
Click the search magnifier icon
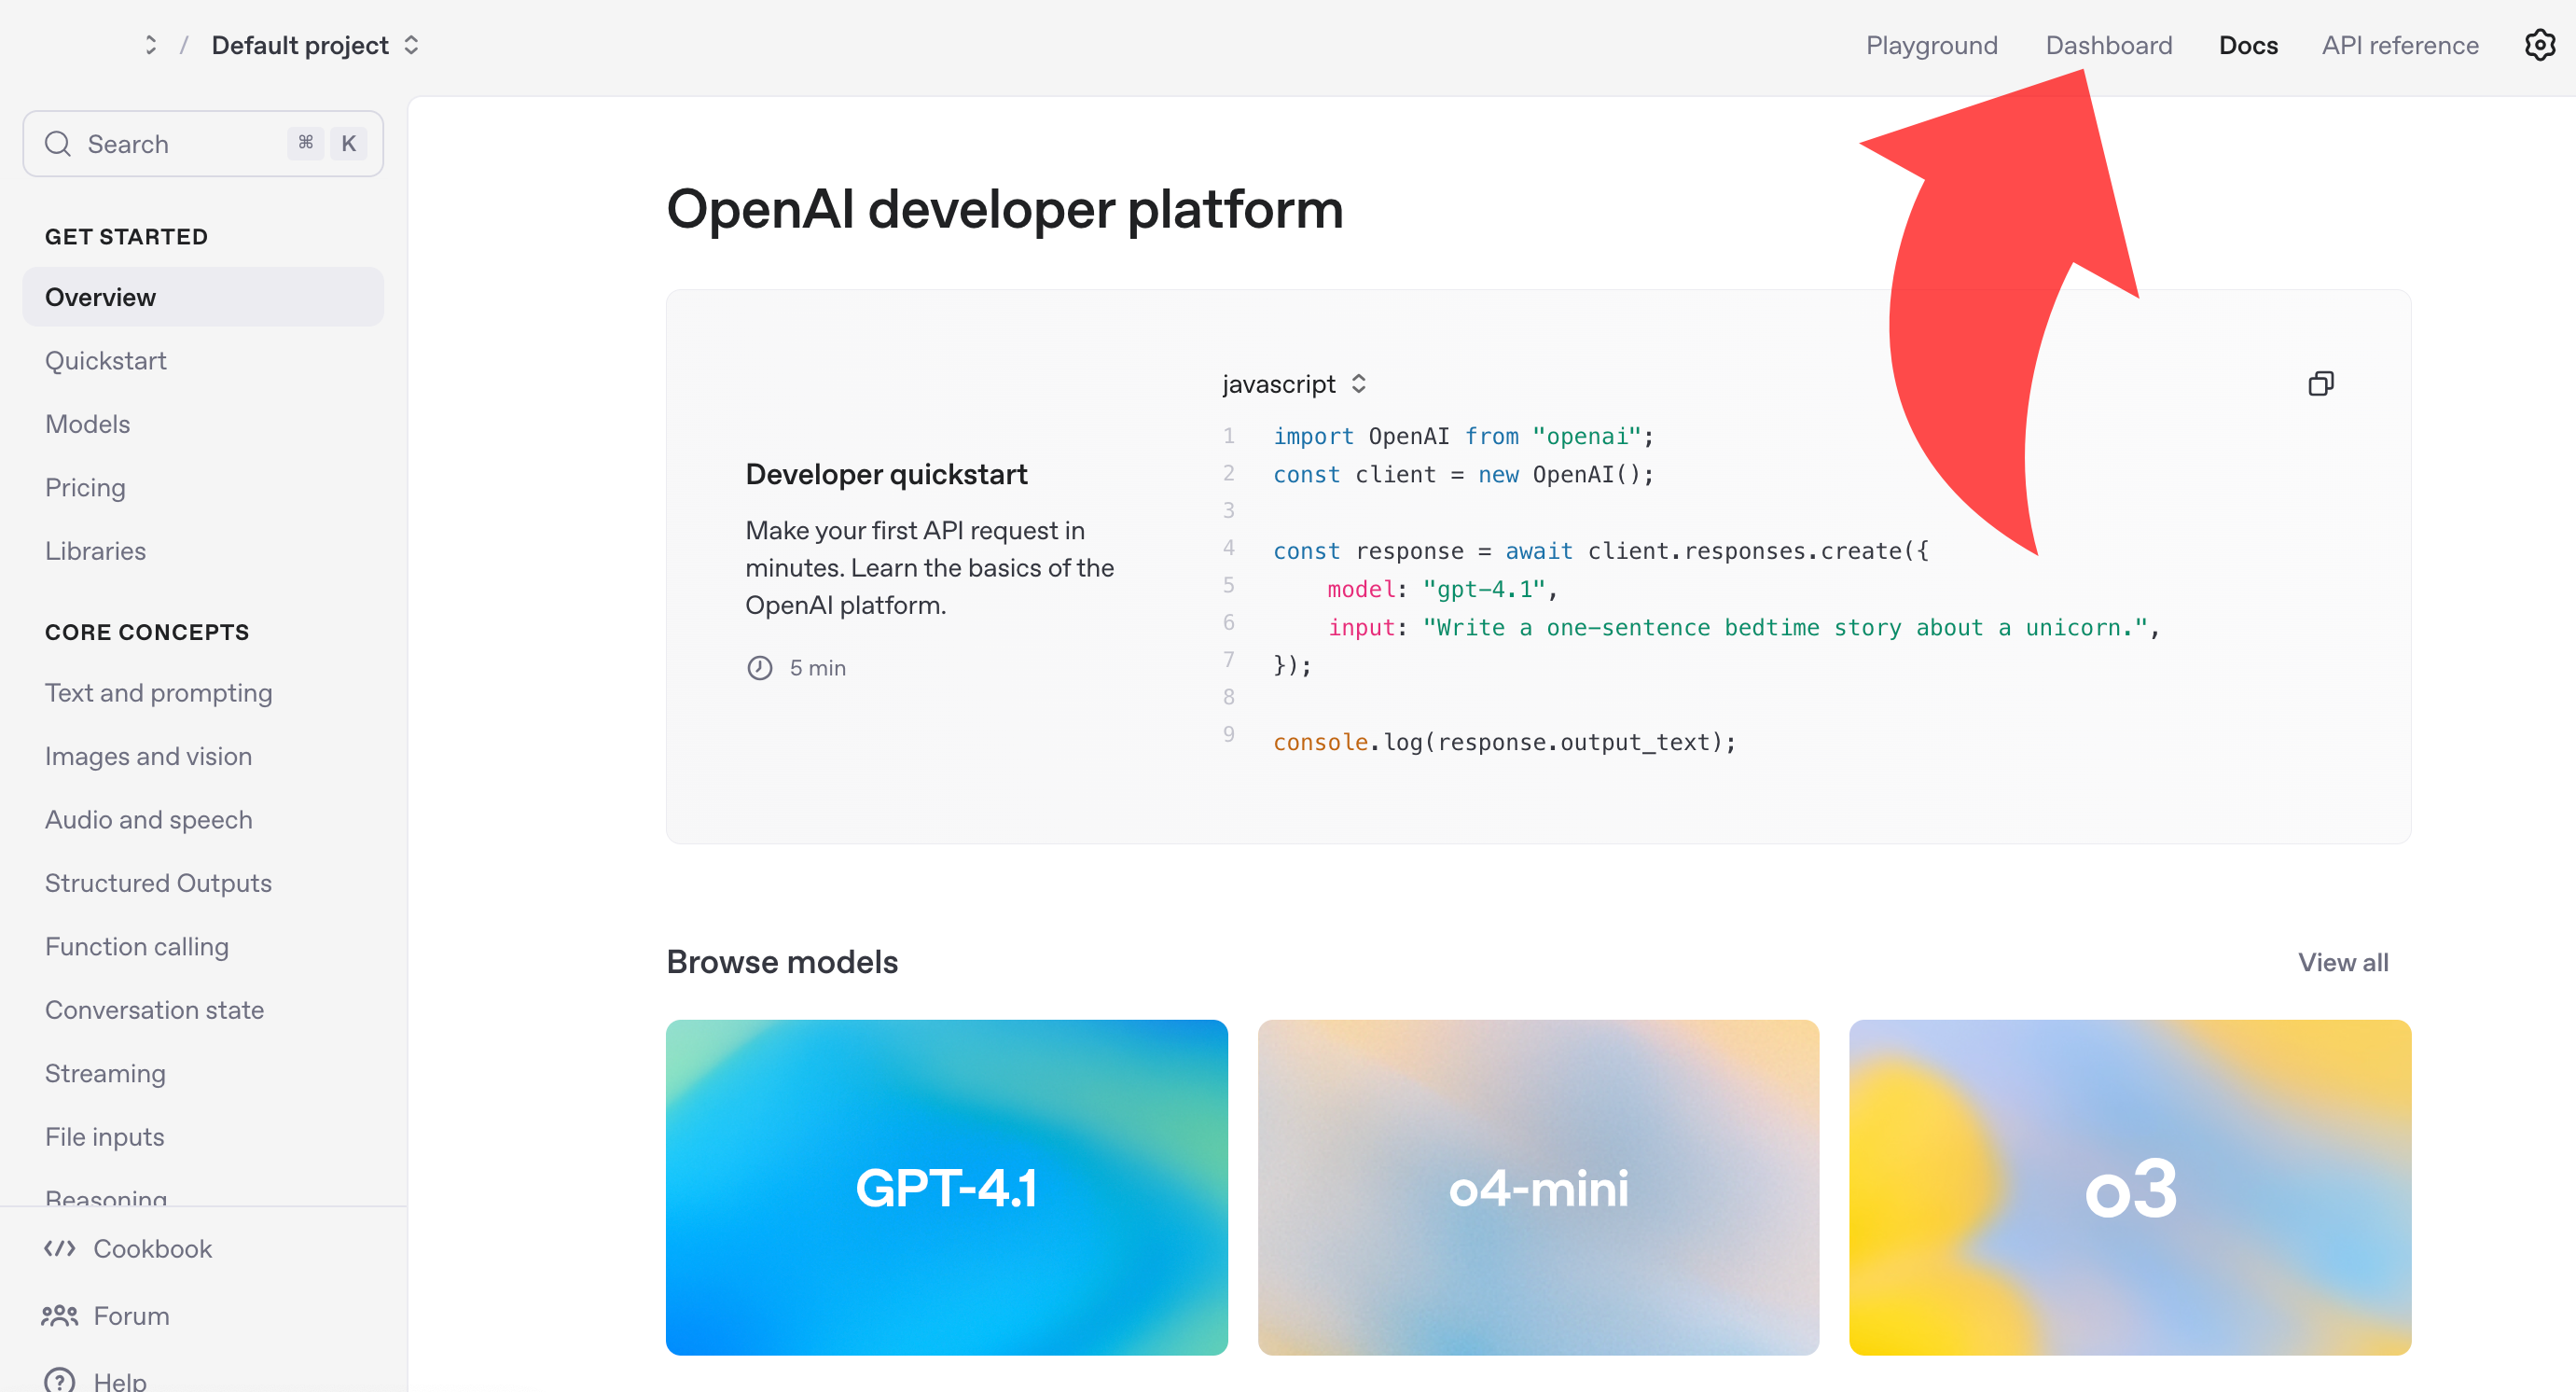[58, 144]
